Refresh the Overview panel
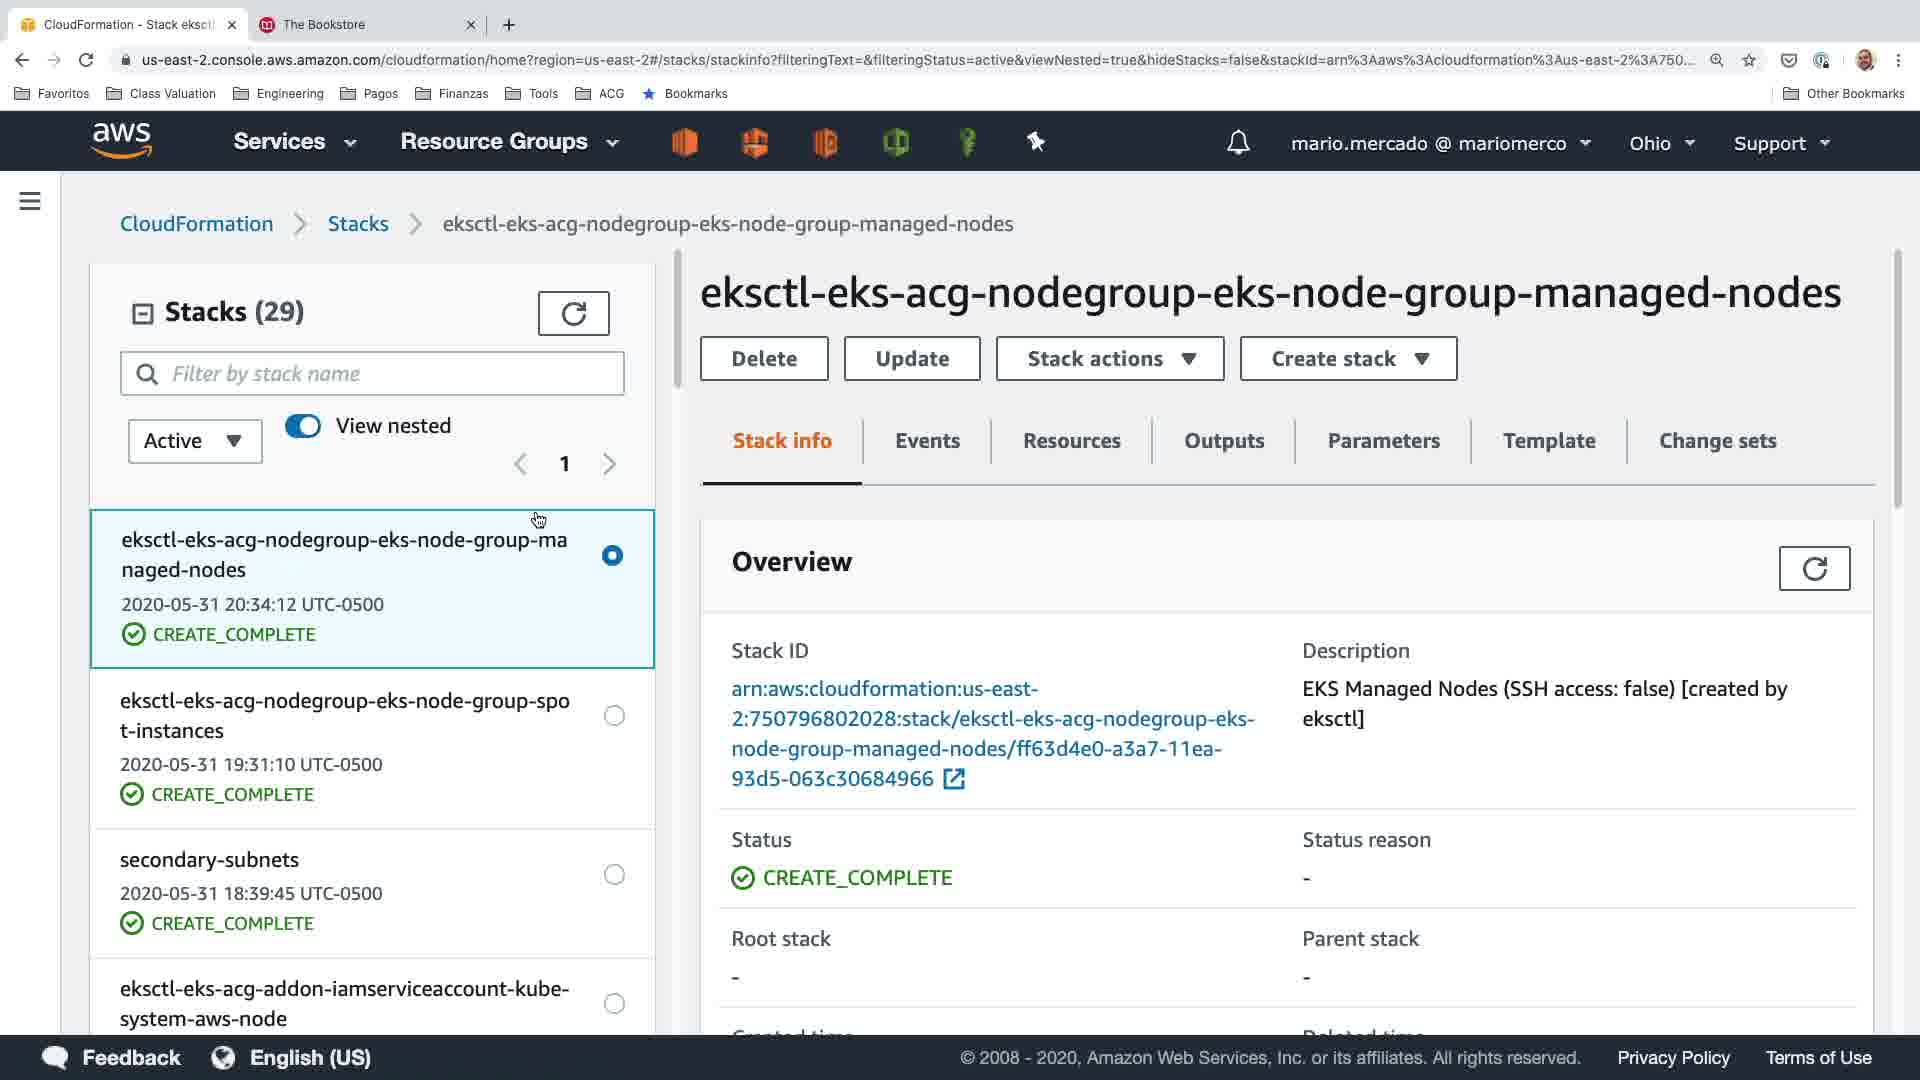Viewport: 1920px width, 1080px height. tap(1814, 569)
